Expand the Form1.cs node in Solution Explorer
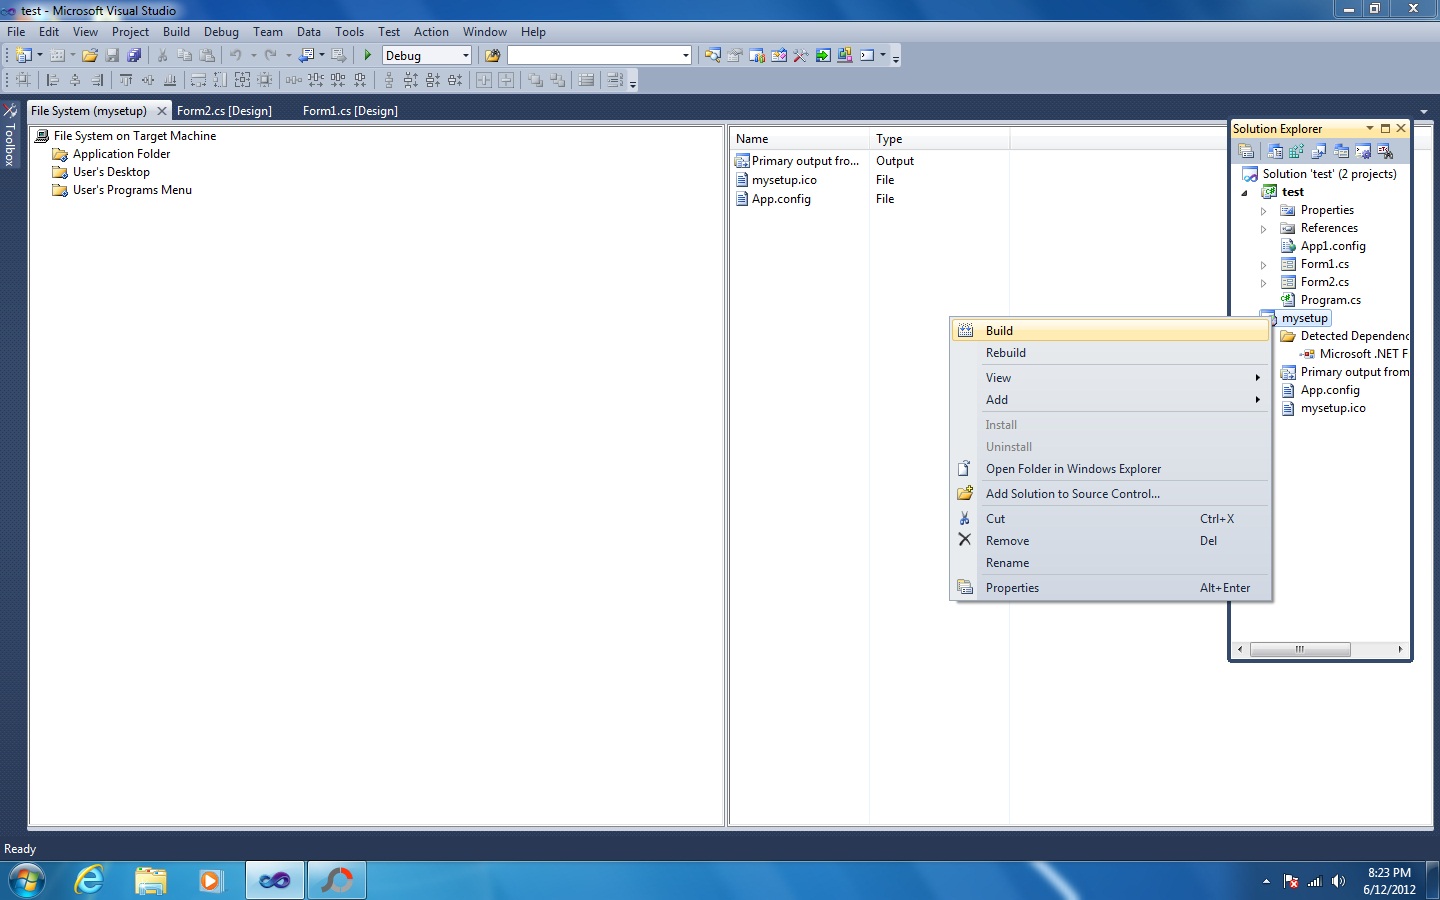The image size is (1440, 900). tap(1264, 263)
